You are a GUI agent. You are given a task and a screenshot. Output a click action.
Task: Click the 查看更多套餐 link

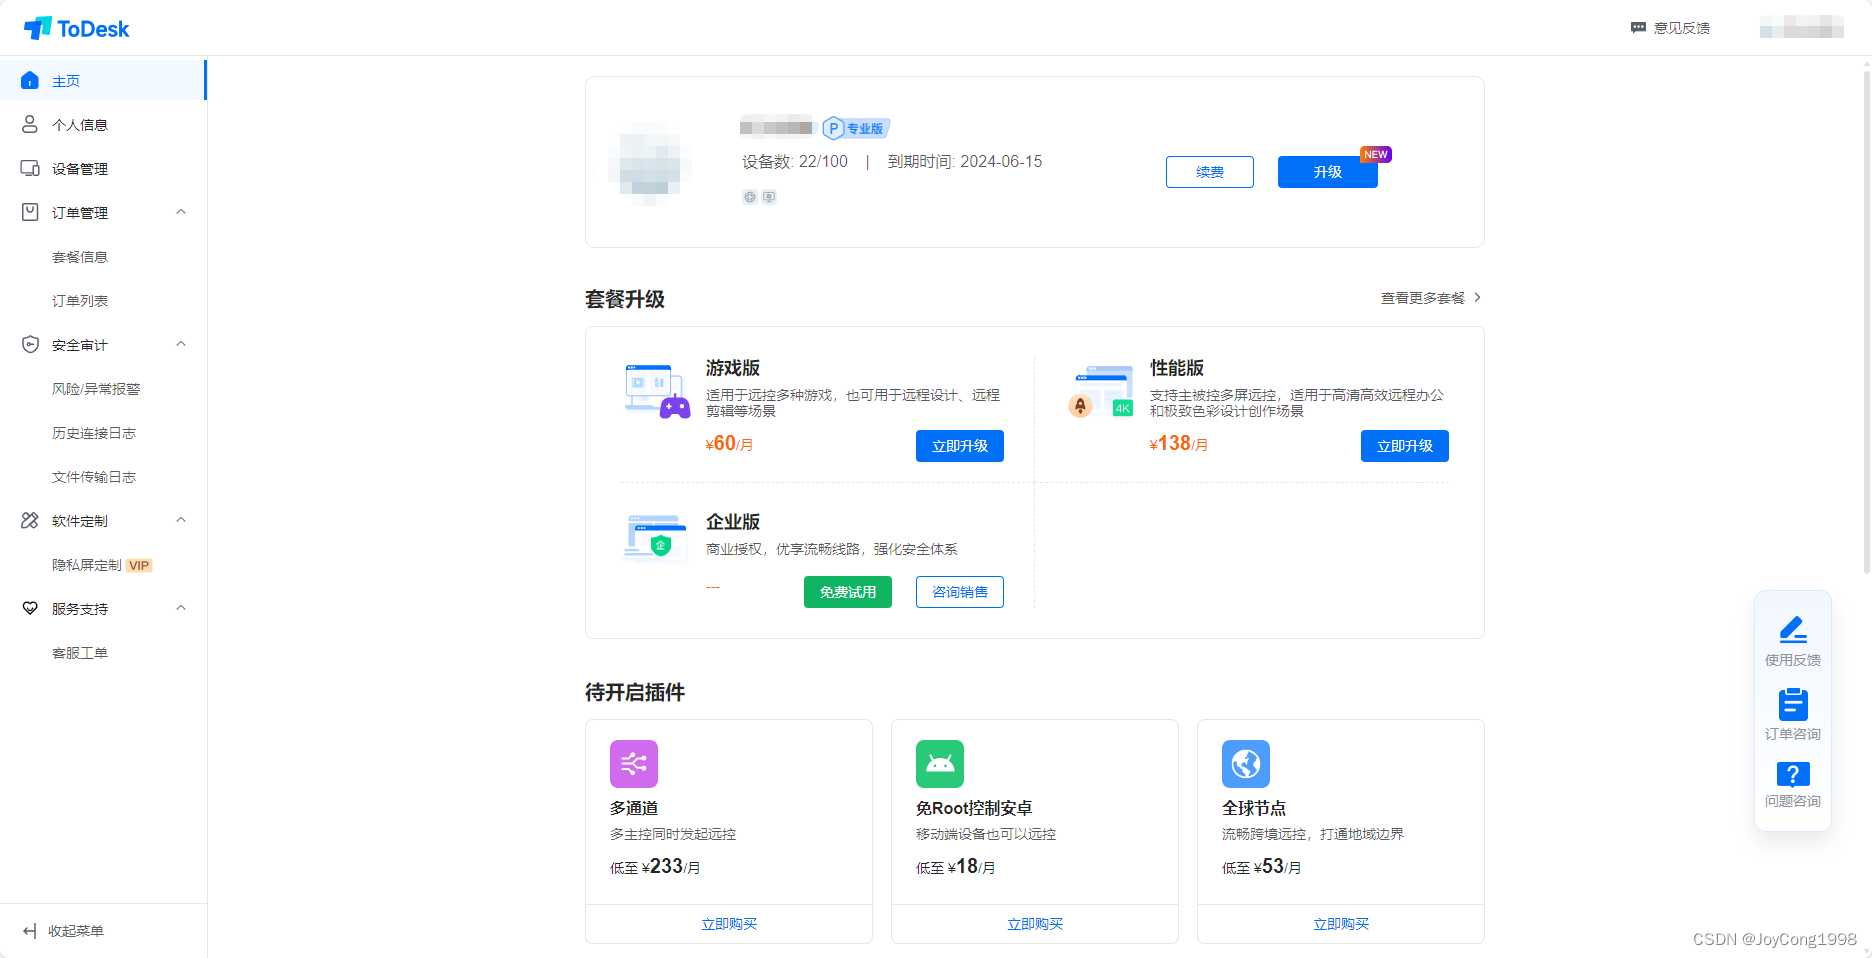(1423, 298)
